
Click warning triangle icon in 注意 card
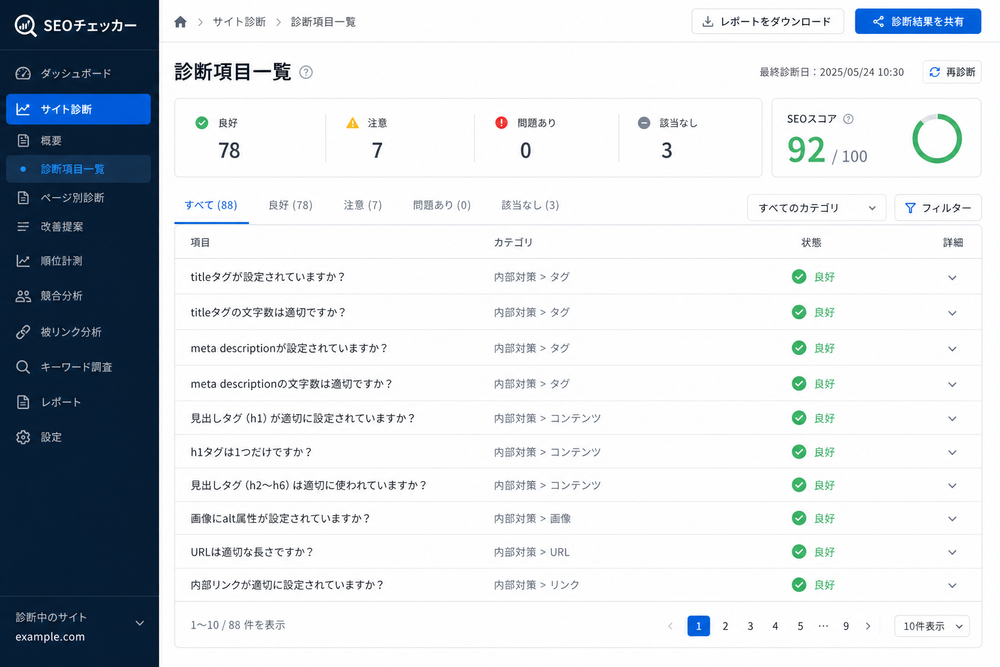tap(353, 122)
